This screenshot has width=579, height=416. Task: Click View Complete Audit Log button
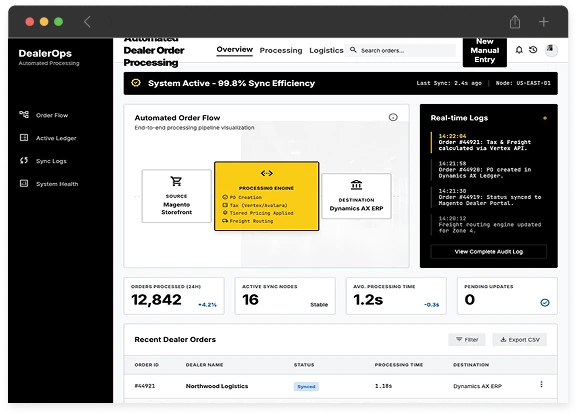click(x=488, y=251)
